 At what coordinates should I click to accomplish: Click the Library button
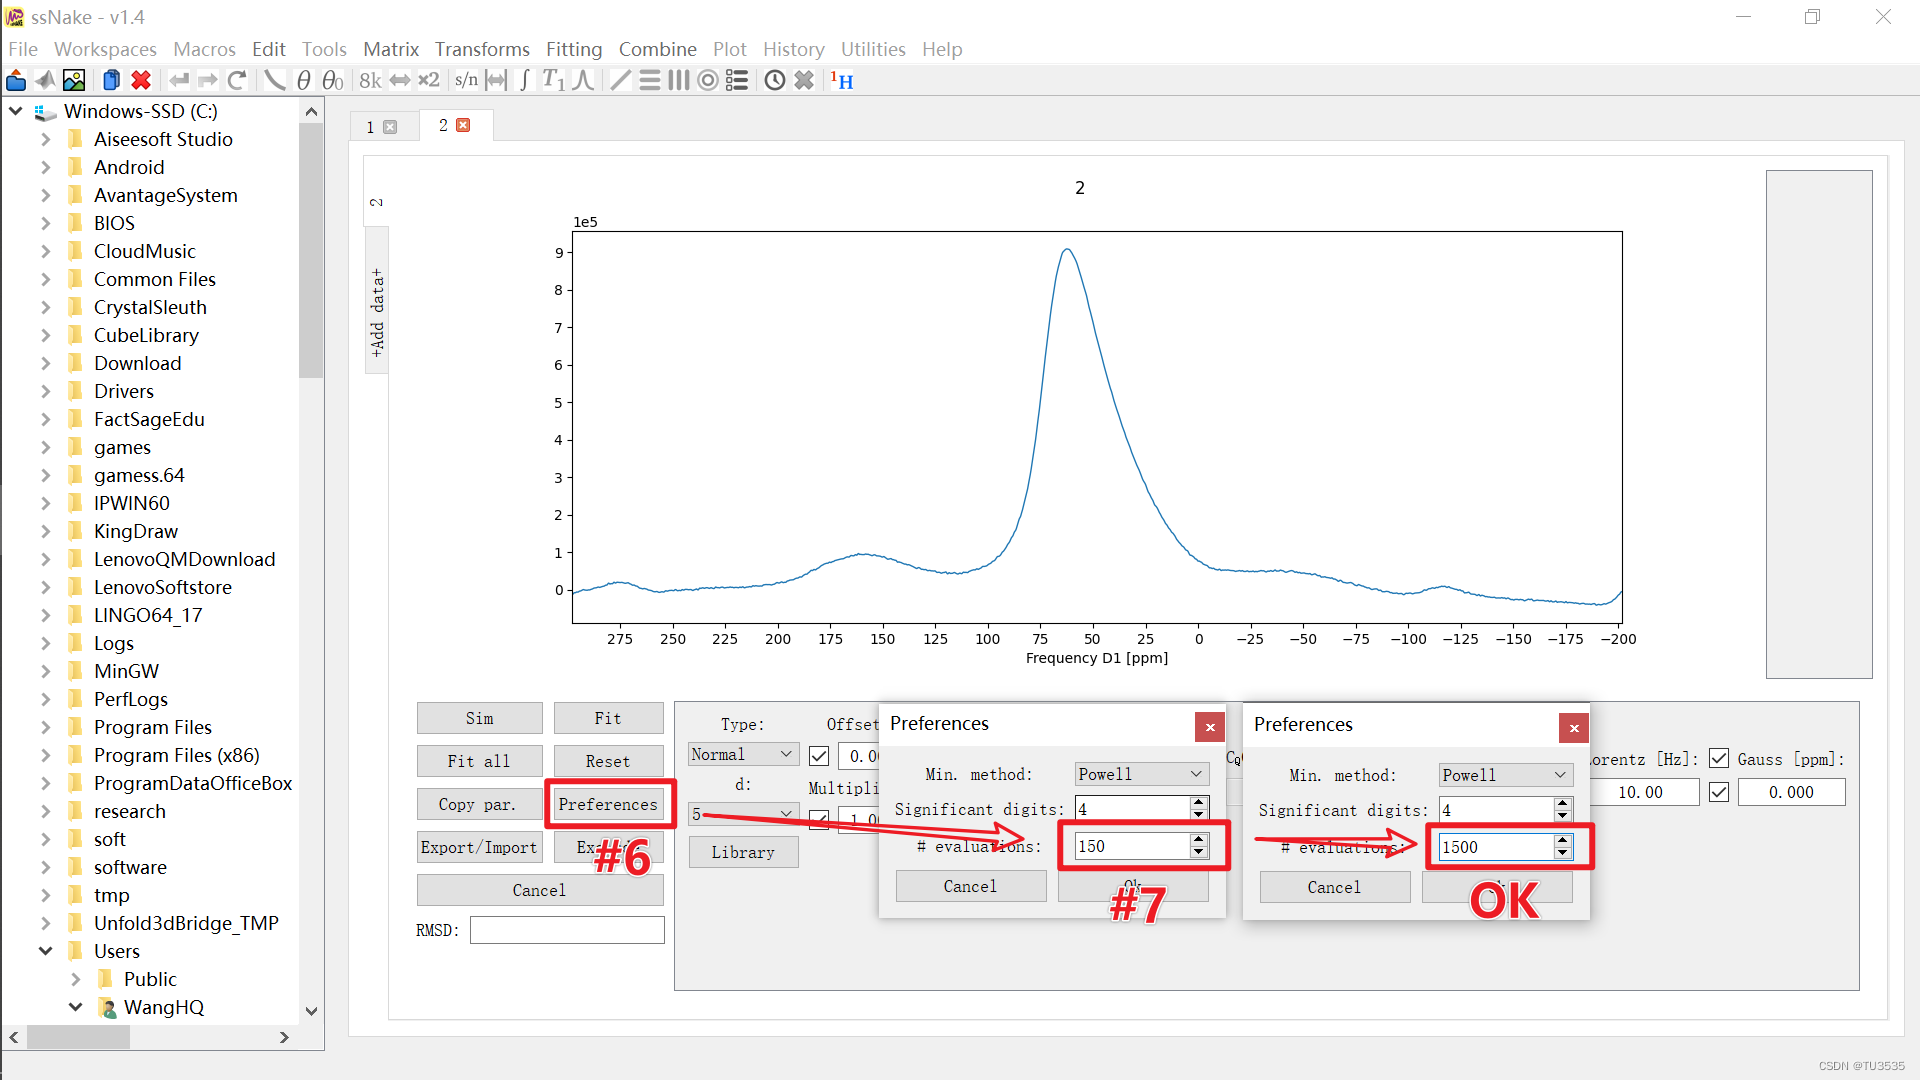[x=743, y=852]
